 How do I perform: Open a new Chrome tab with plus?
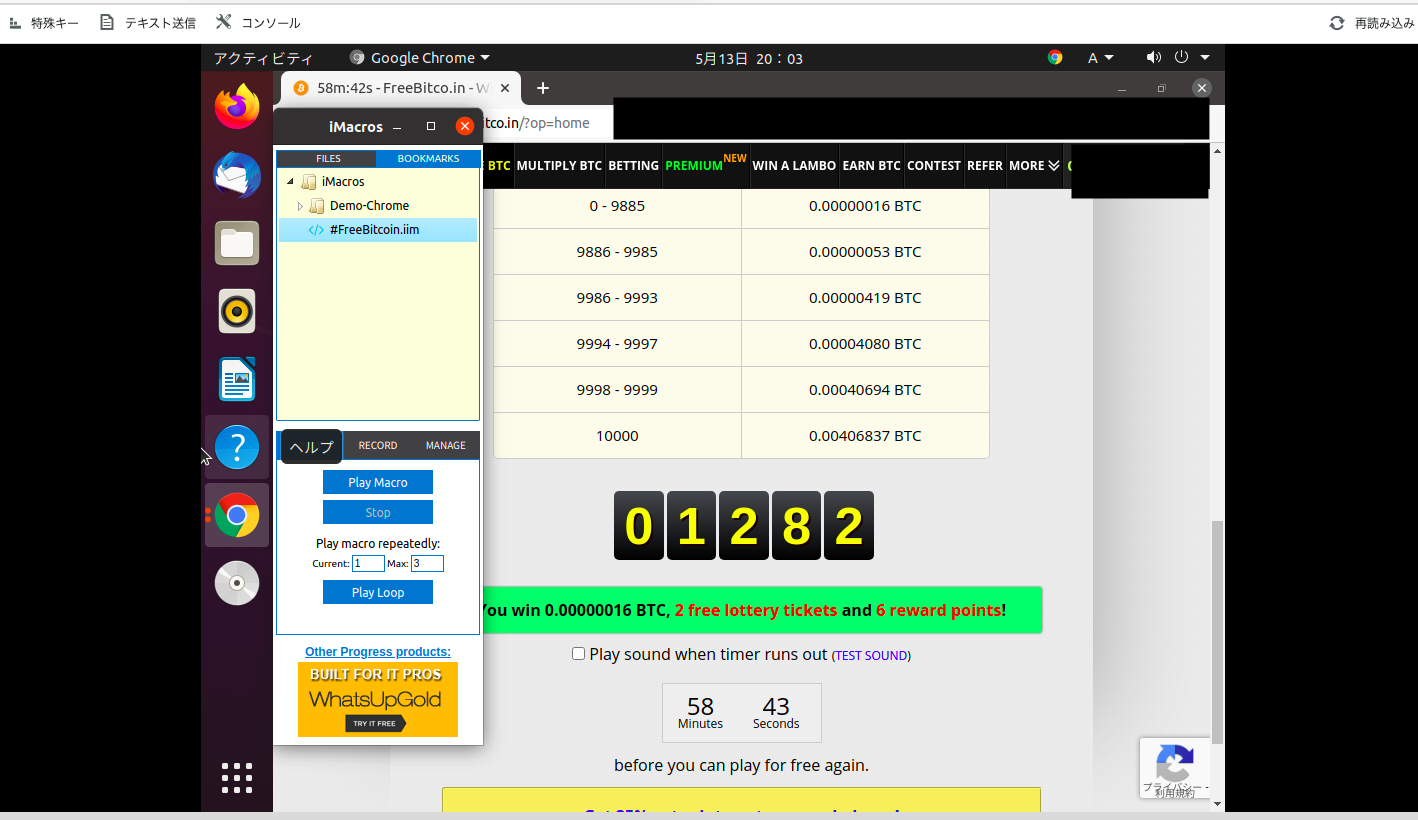pos(543,88)
